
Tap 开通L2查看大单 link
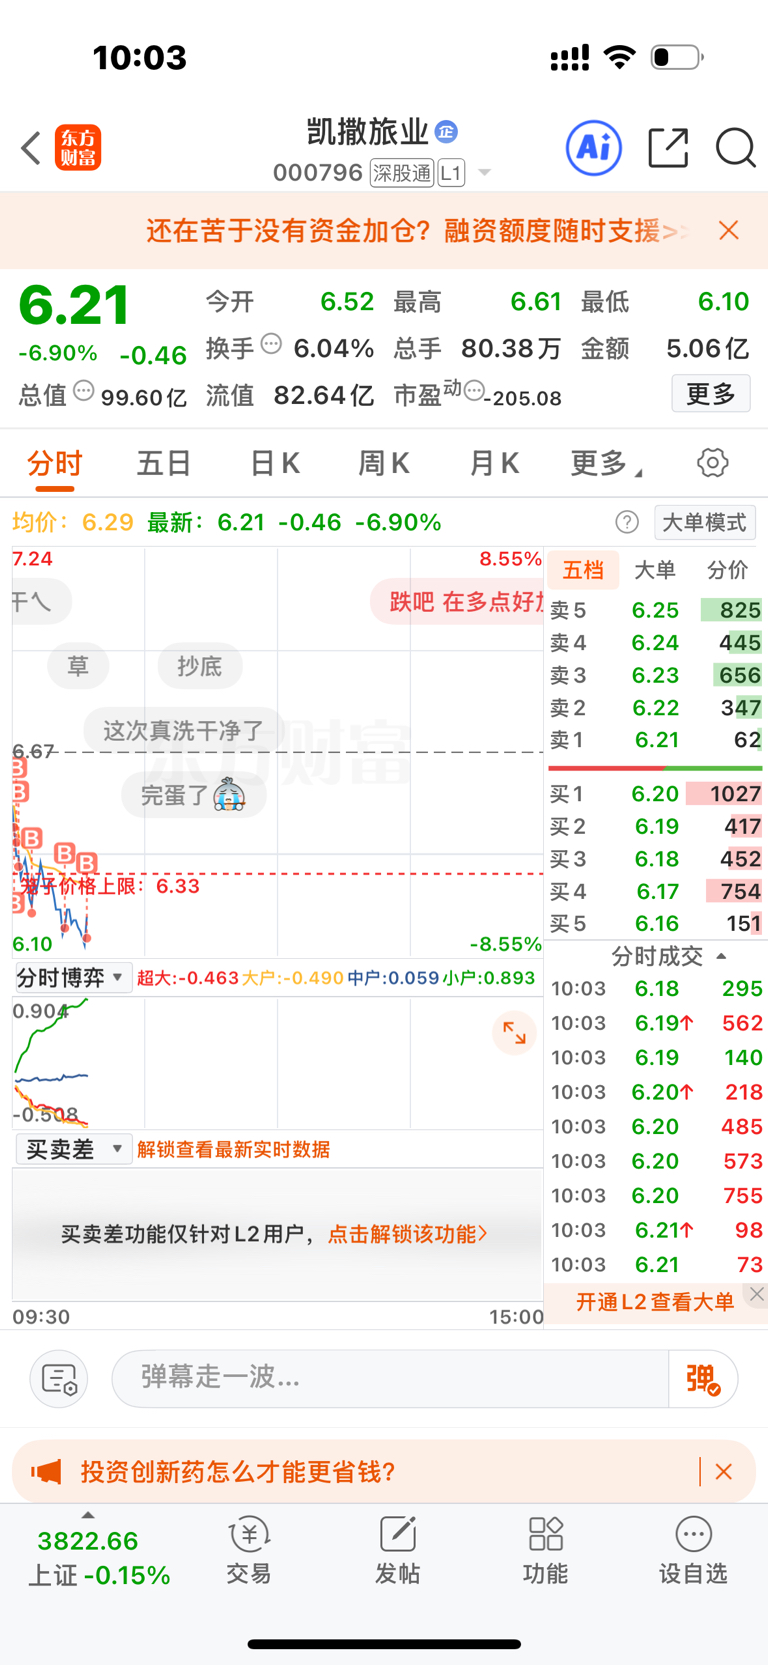coord(655,1302)
